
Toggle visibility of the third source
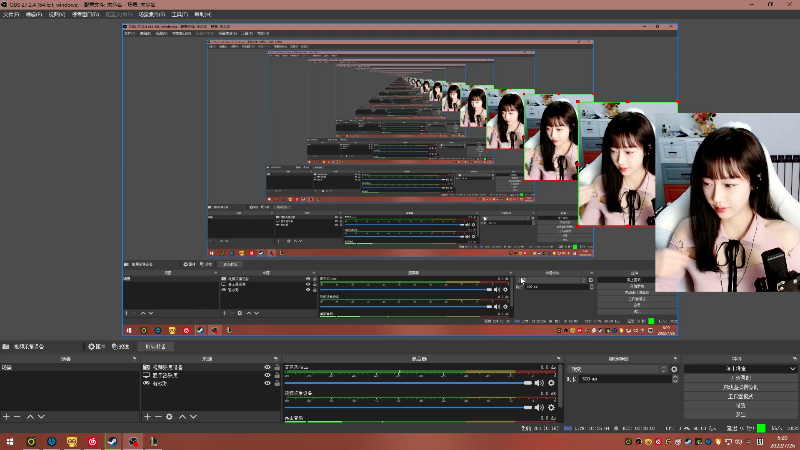267,383
